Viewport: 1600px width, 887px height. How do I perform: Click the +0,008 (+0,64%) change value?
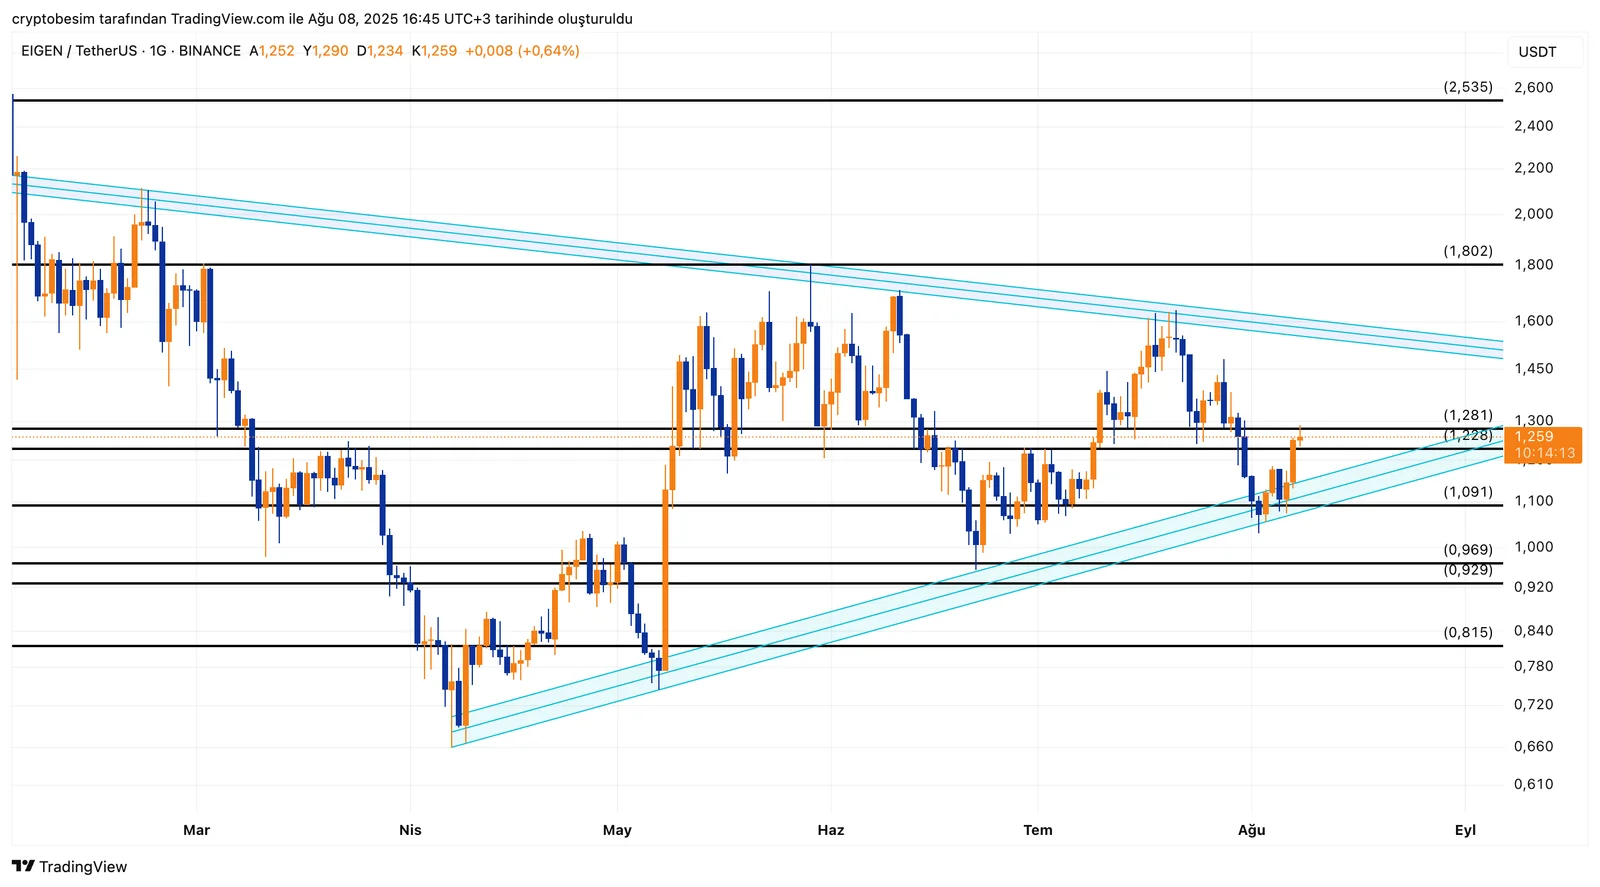pos(522,51)
